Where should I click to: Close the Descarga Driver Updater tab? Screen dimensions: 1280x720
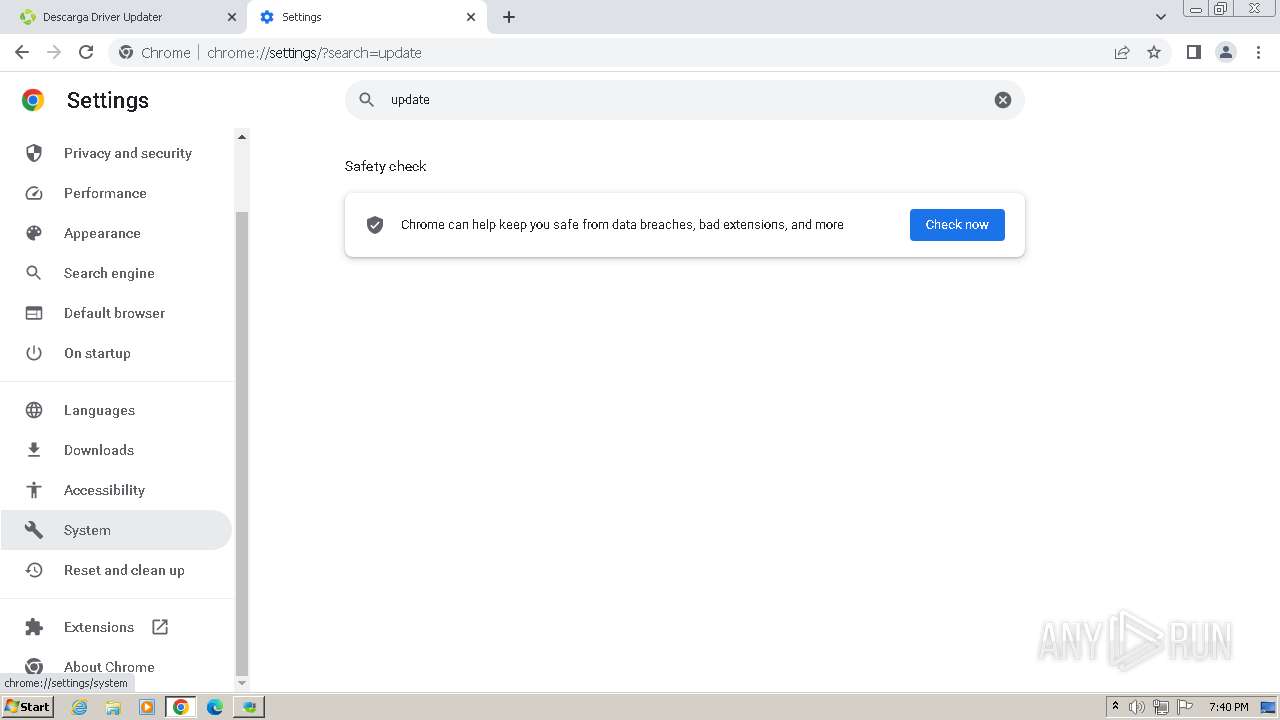point(232,17)
